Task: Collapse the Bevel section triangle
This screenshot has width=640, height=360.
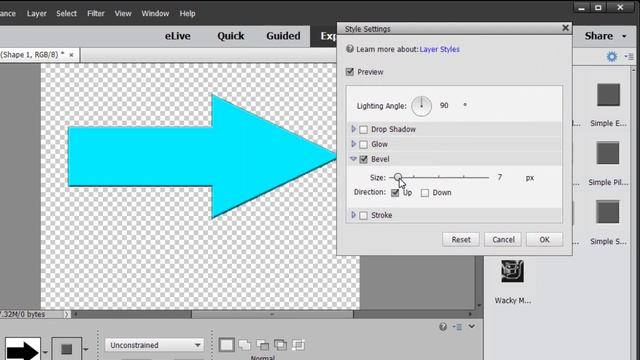Action: [x=353, y=159]
